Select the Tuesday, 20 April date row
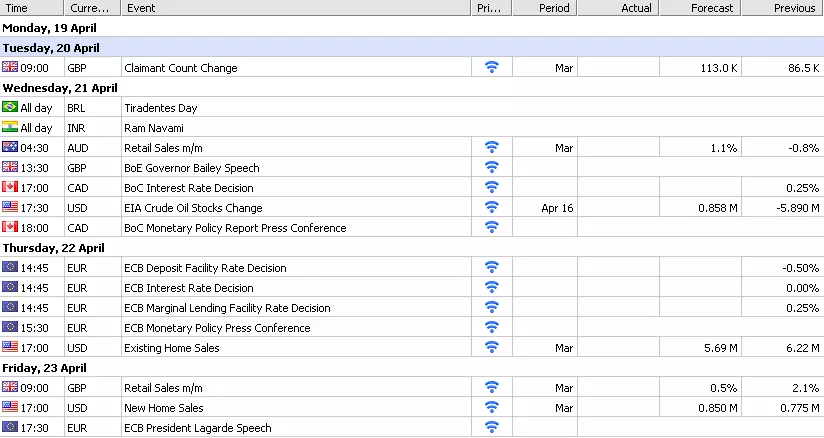The width and height of the screenshot is (824, 438). (412, 47)
